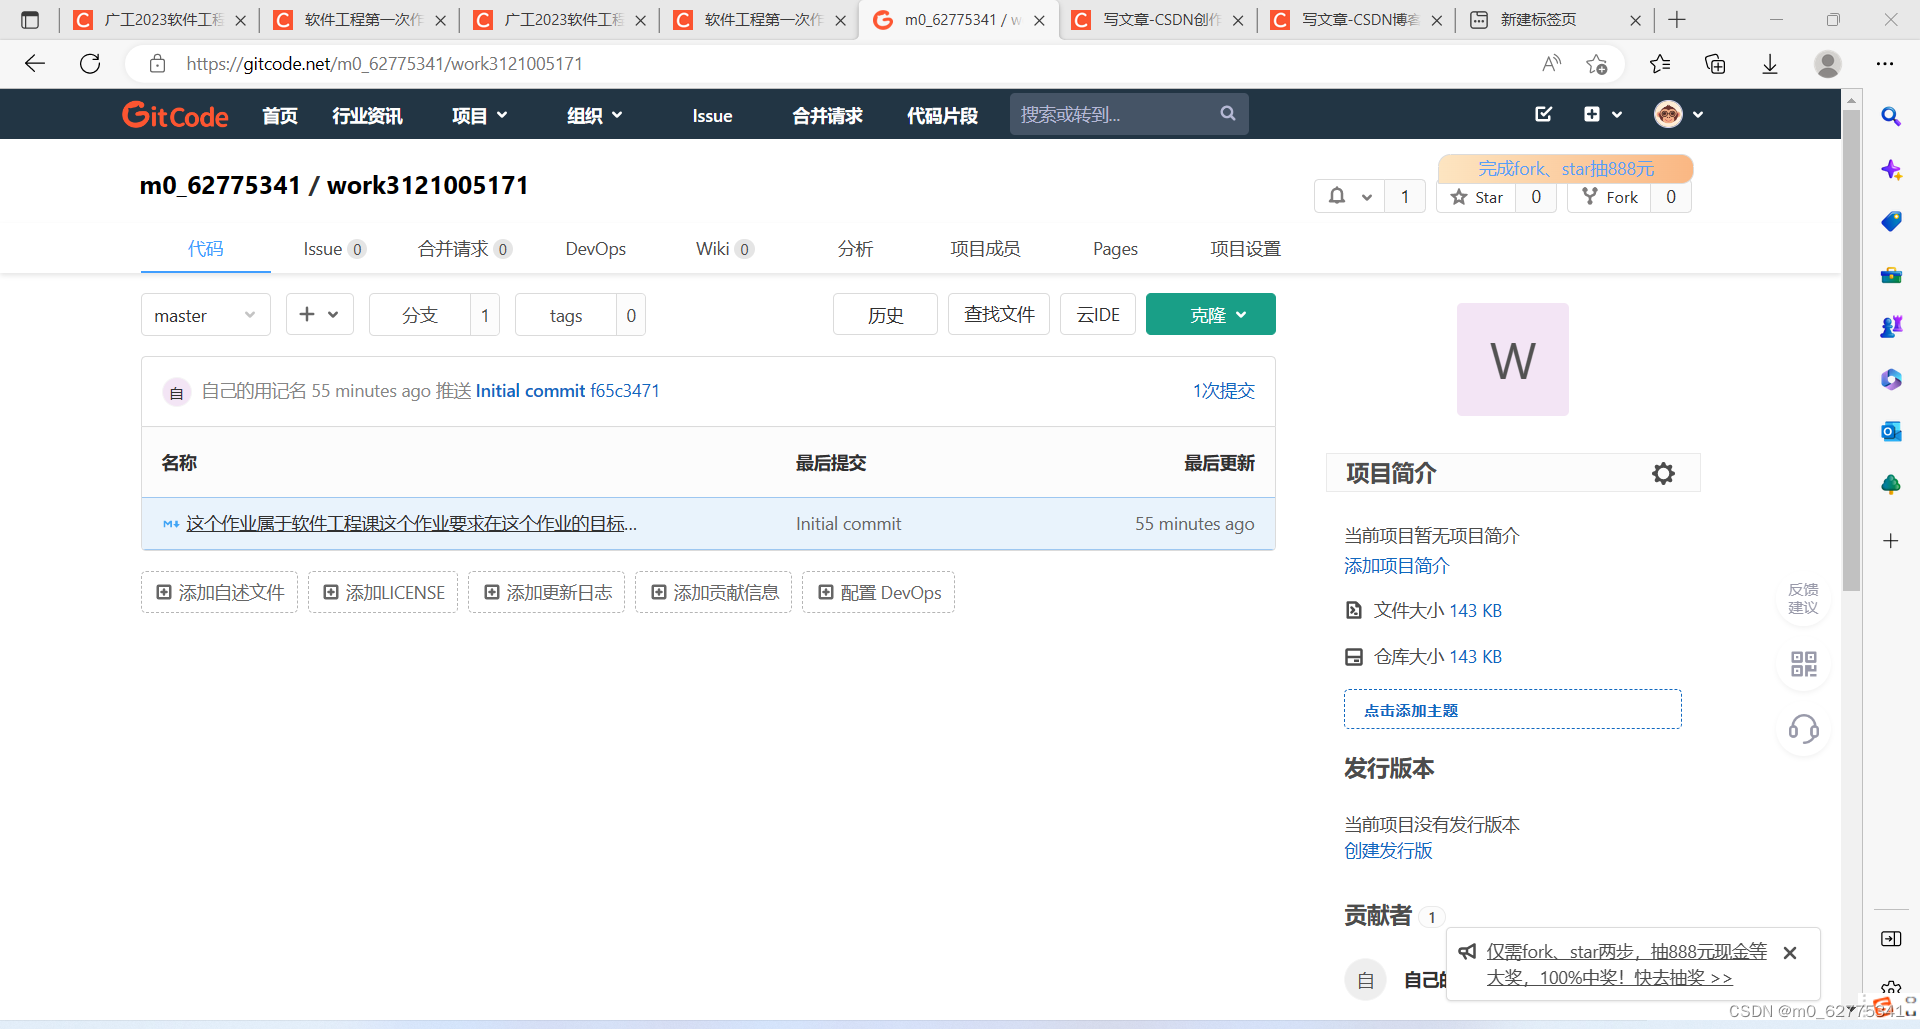Open the Wiki tab

(x=724, y=249)
